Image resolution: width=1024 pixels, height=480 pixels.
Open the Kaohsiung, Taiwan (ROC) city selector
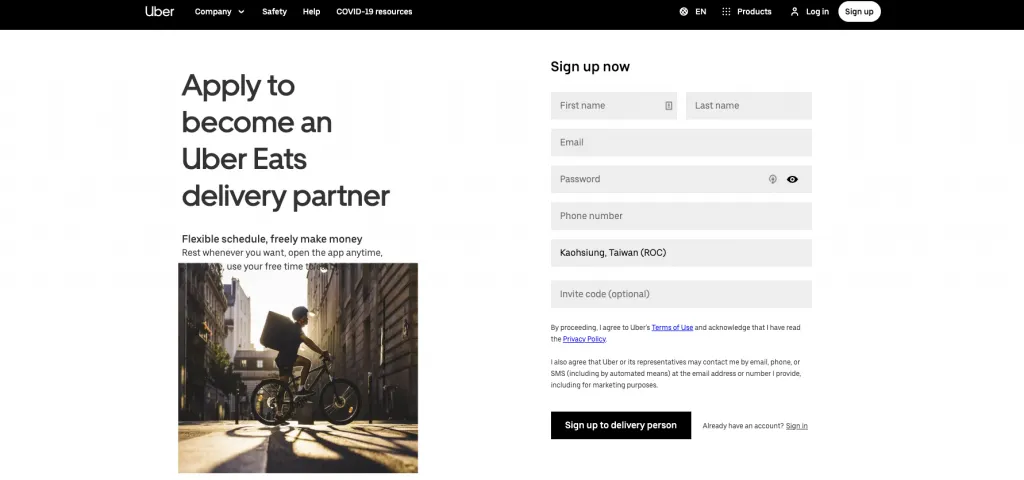[x=681, y=253]
